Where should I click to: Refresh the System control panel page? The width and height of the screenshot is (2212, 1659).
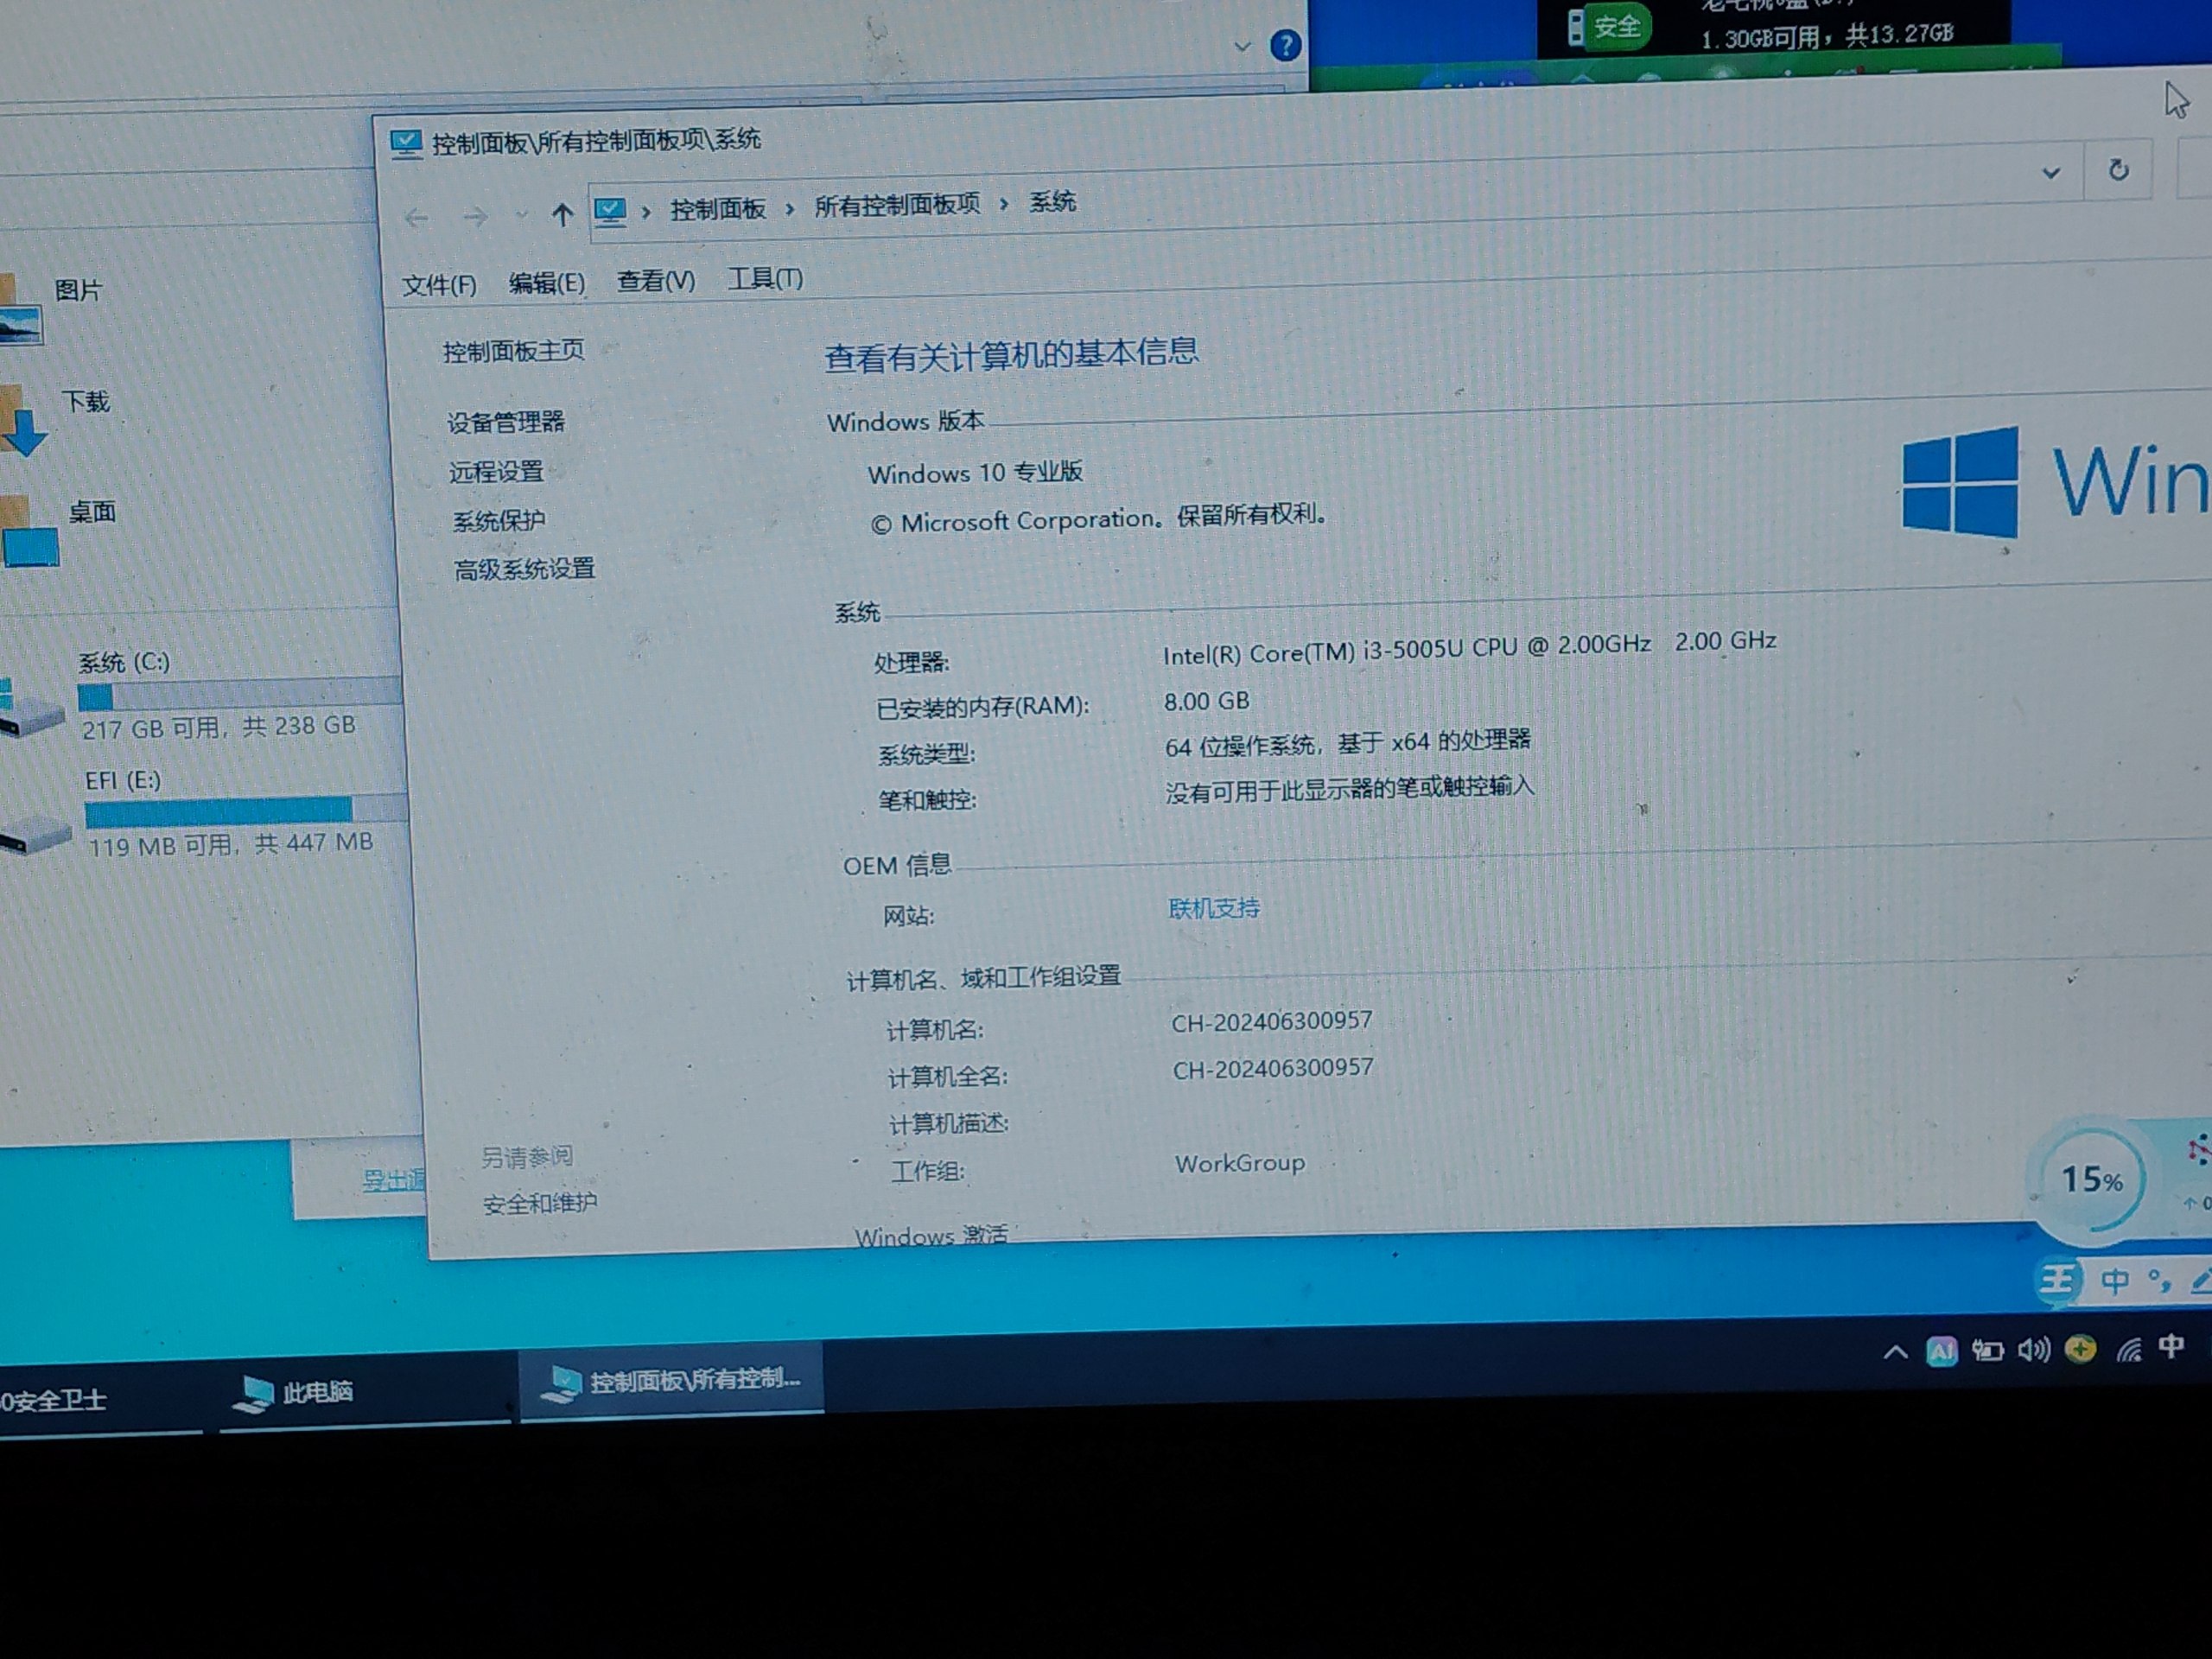coord(2117,170)
